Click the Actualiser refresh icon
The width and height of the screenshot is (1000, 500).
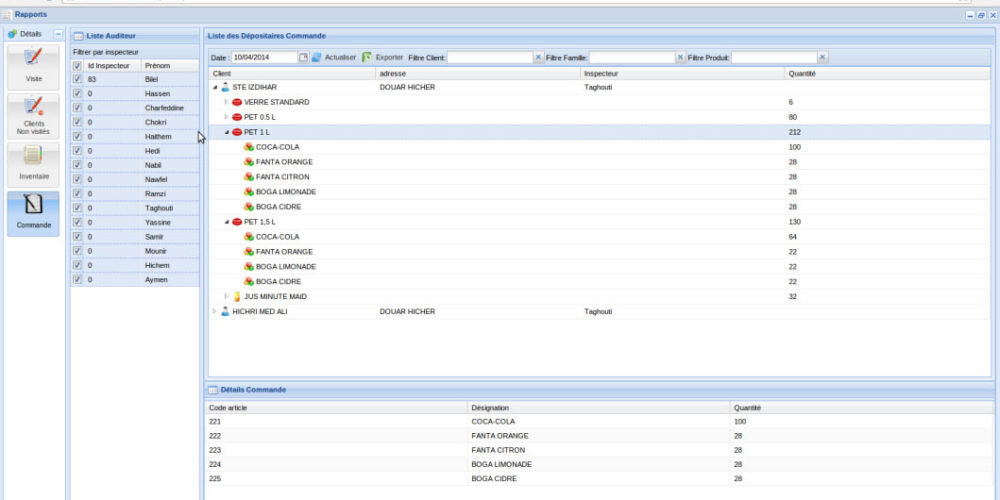316,58
